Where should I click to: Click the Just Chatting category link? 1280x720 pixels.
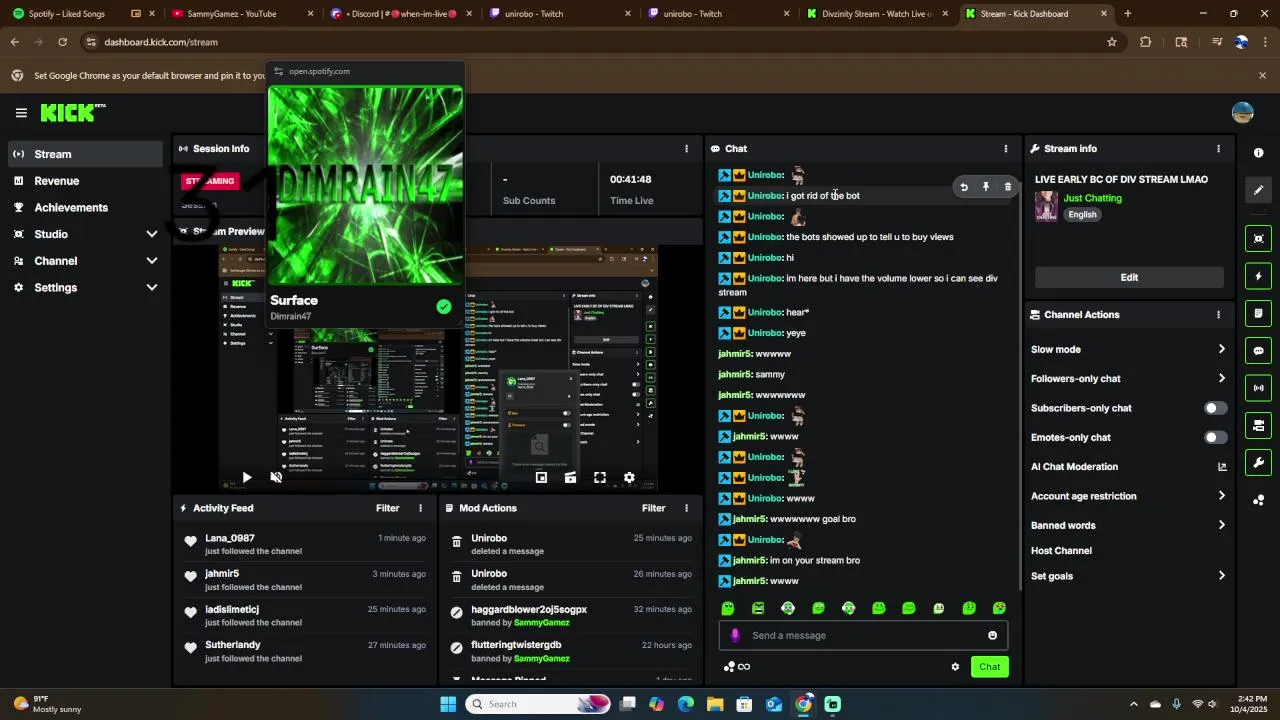coord(1092,198)
